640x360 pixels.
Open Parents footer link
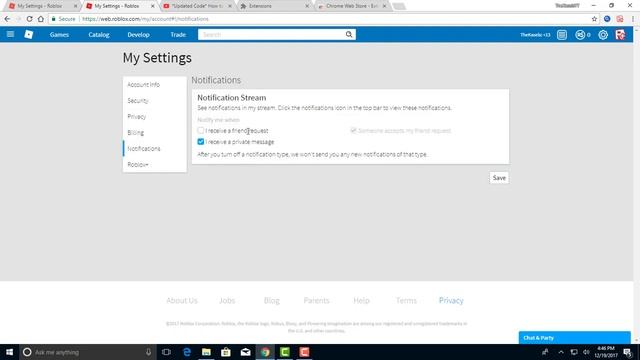click(x=316, y=300)
